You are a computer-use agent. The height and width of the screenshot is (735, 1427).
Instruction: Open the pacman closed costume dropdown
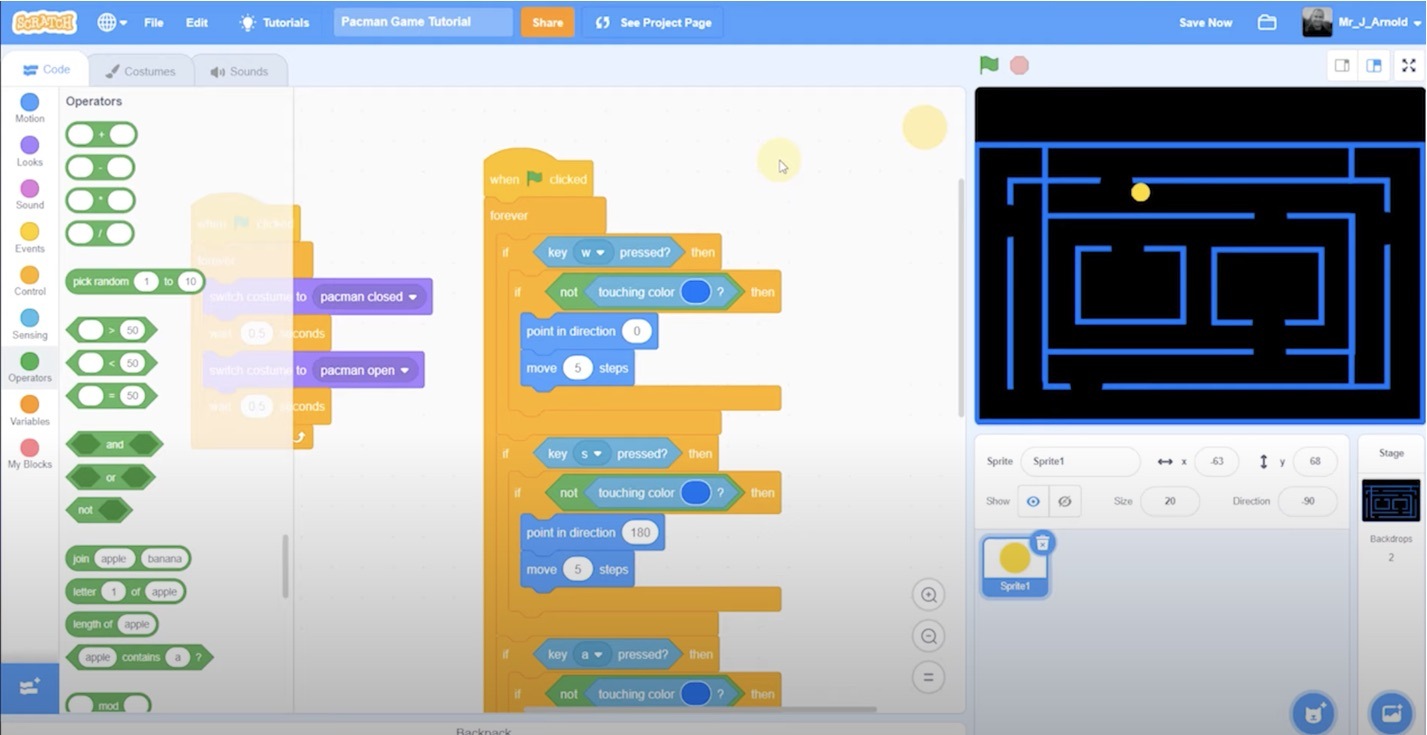click(369, 297)
